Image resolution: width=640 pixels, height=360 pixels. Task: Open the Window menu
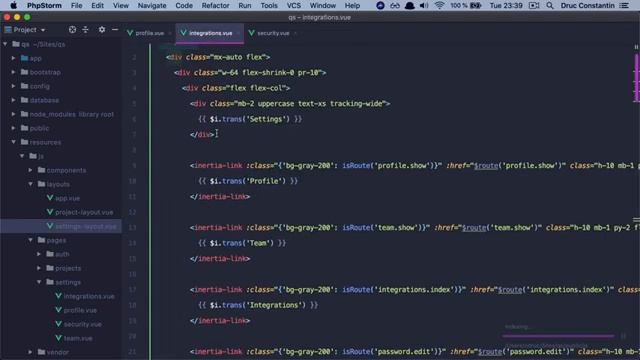pyautogui.click(x=322, y=5)
